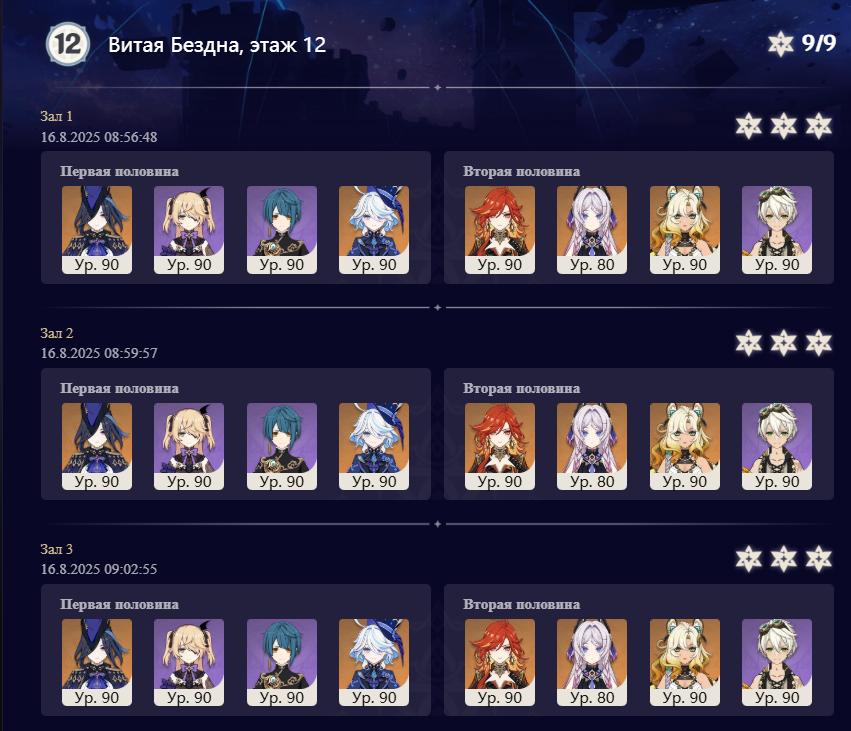Click Bennett portrait in Зал 1 second half

click(777, 230)
